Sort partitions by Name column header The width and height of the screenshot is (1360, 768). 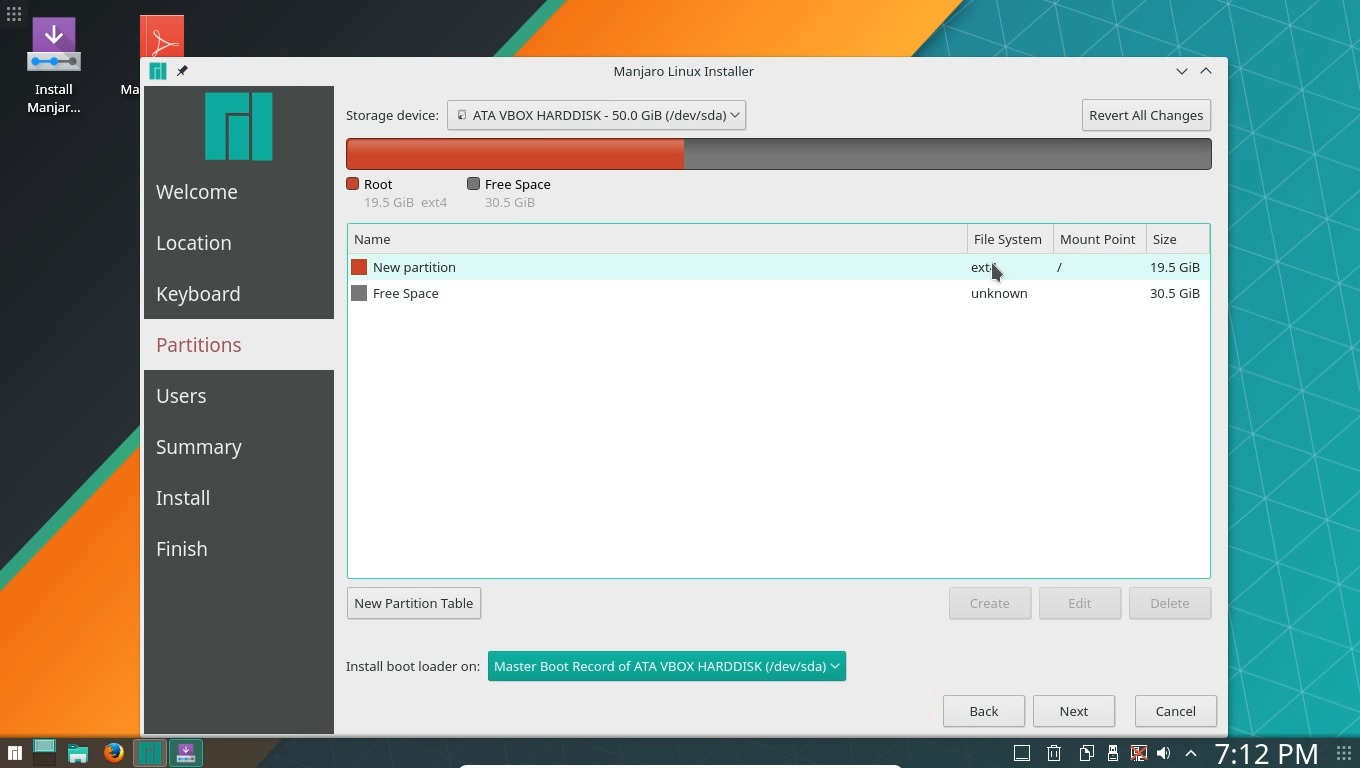point(657,239)
